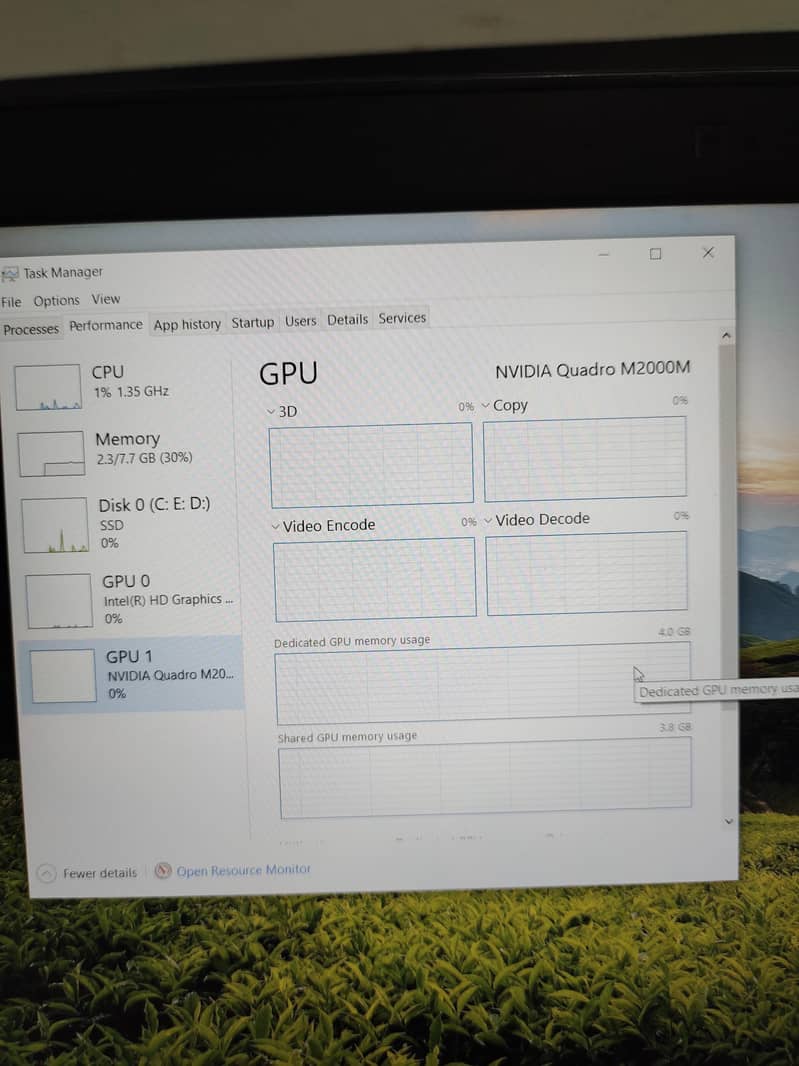Go to the Users tab
This screenshot has width=799, height=1066.
coord(300,321)
